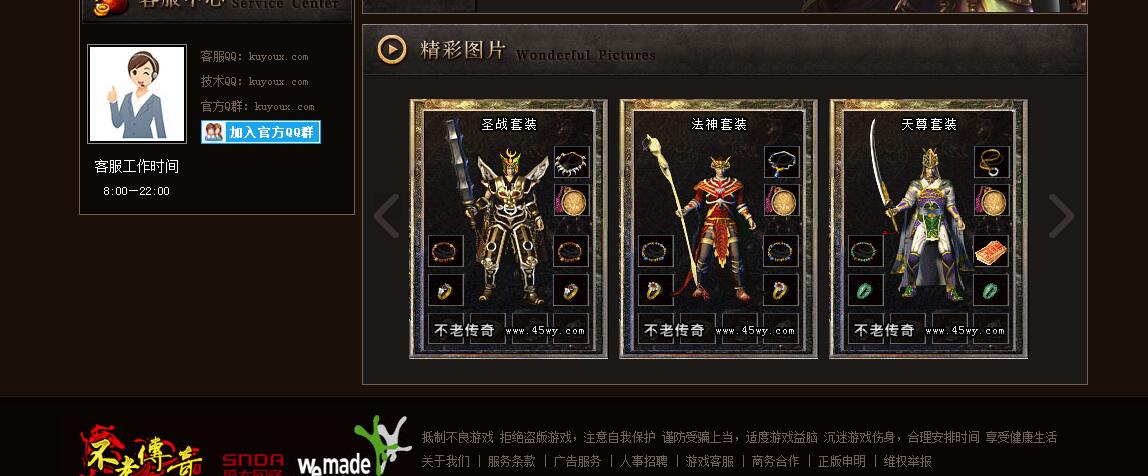The image size is (1148, 476).
Task: Open the 圣战套装 picture
Action: coord(509,228)
